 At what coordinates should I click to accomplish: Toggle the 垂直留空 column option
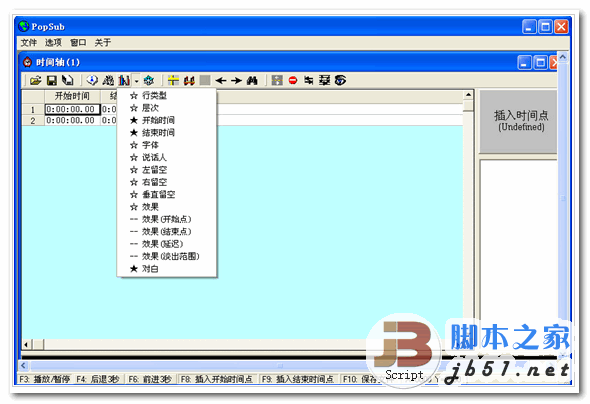coord(167,195)
